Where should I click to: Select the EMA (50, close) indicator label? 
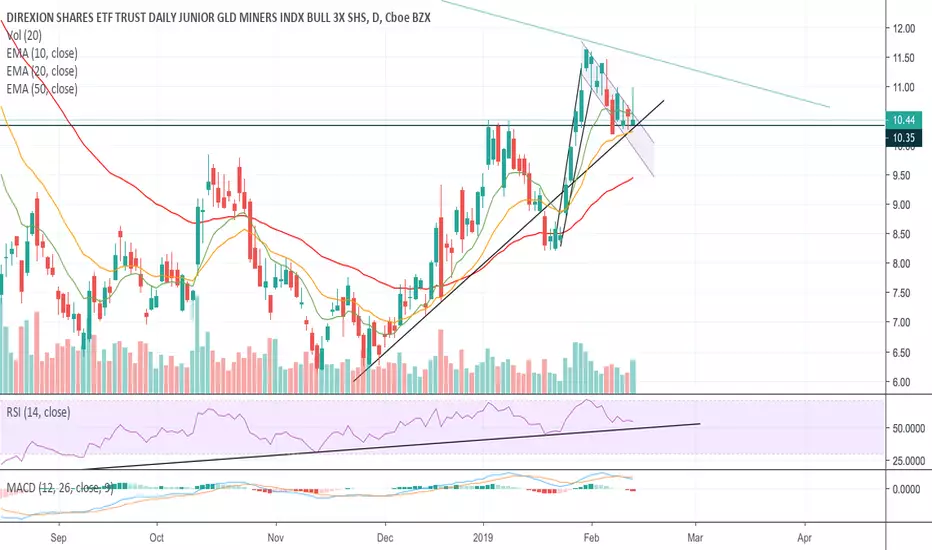[x=42, y=89]
